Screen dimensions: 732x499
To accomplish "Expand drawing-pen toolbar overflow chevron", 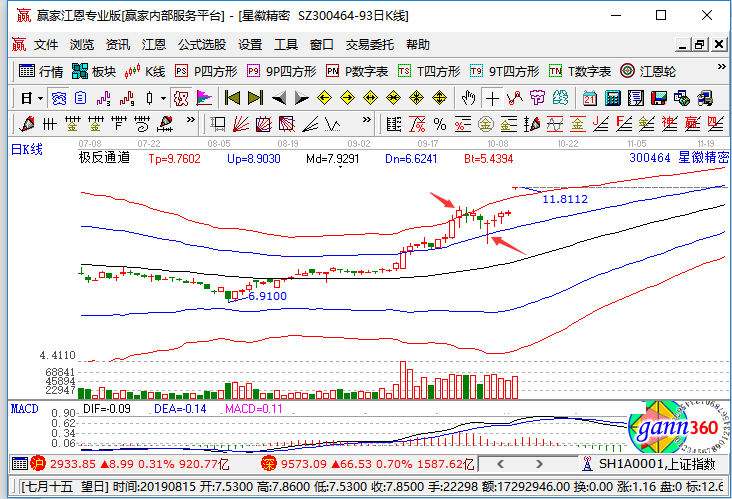I will (x=190, y=120).
